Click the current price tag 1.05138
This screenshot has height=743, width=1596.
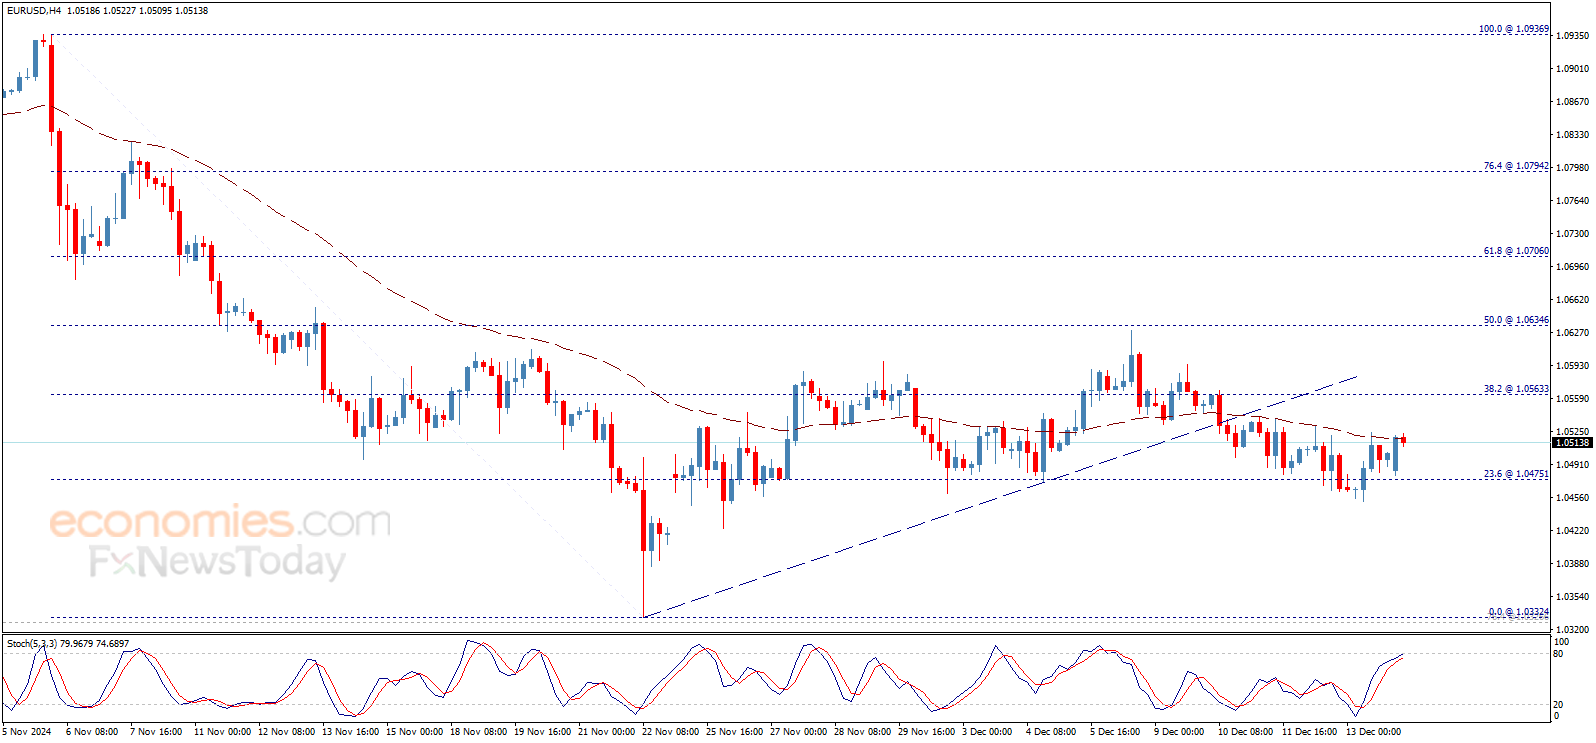click(1572, 443)
